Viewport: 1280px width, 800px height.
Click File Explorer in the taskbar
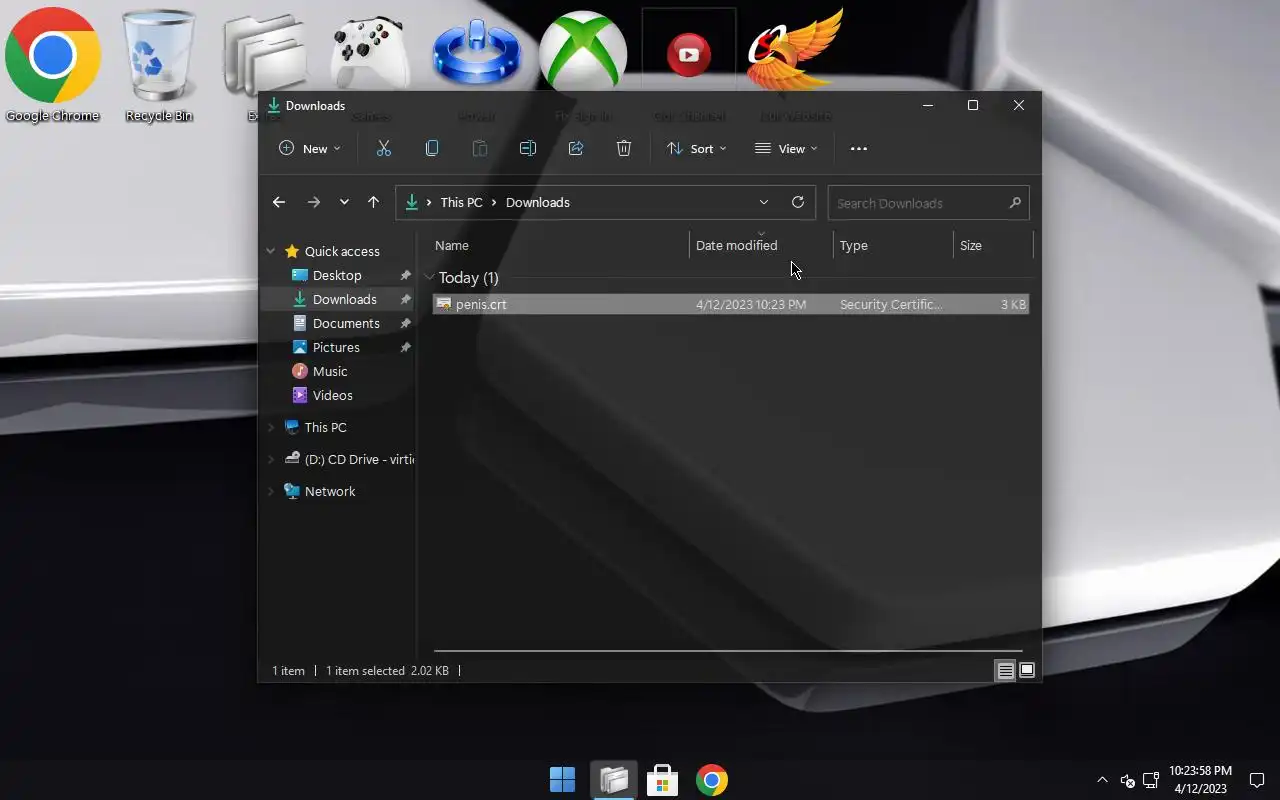coord(614,780)
